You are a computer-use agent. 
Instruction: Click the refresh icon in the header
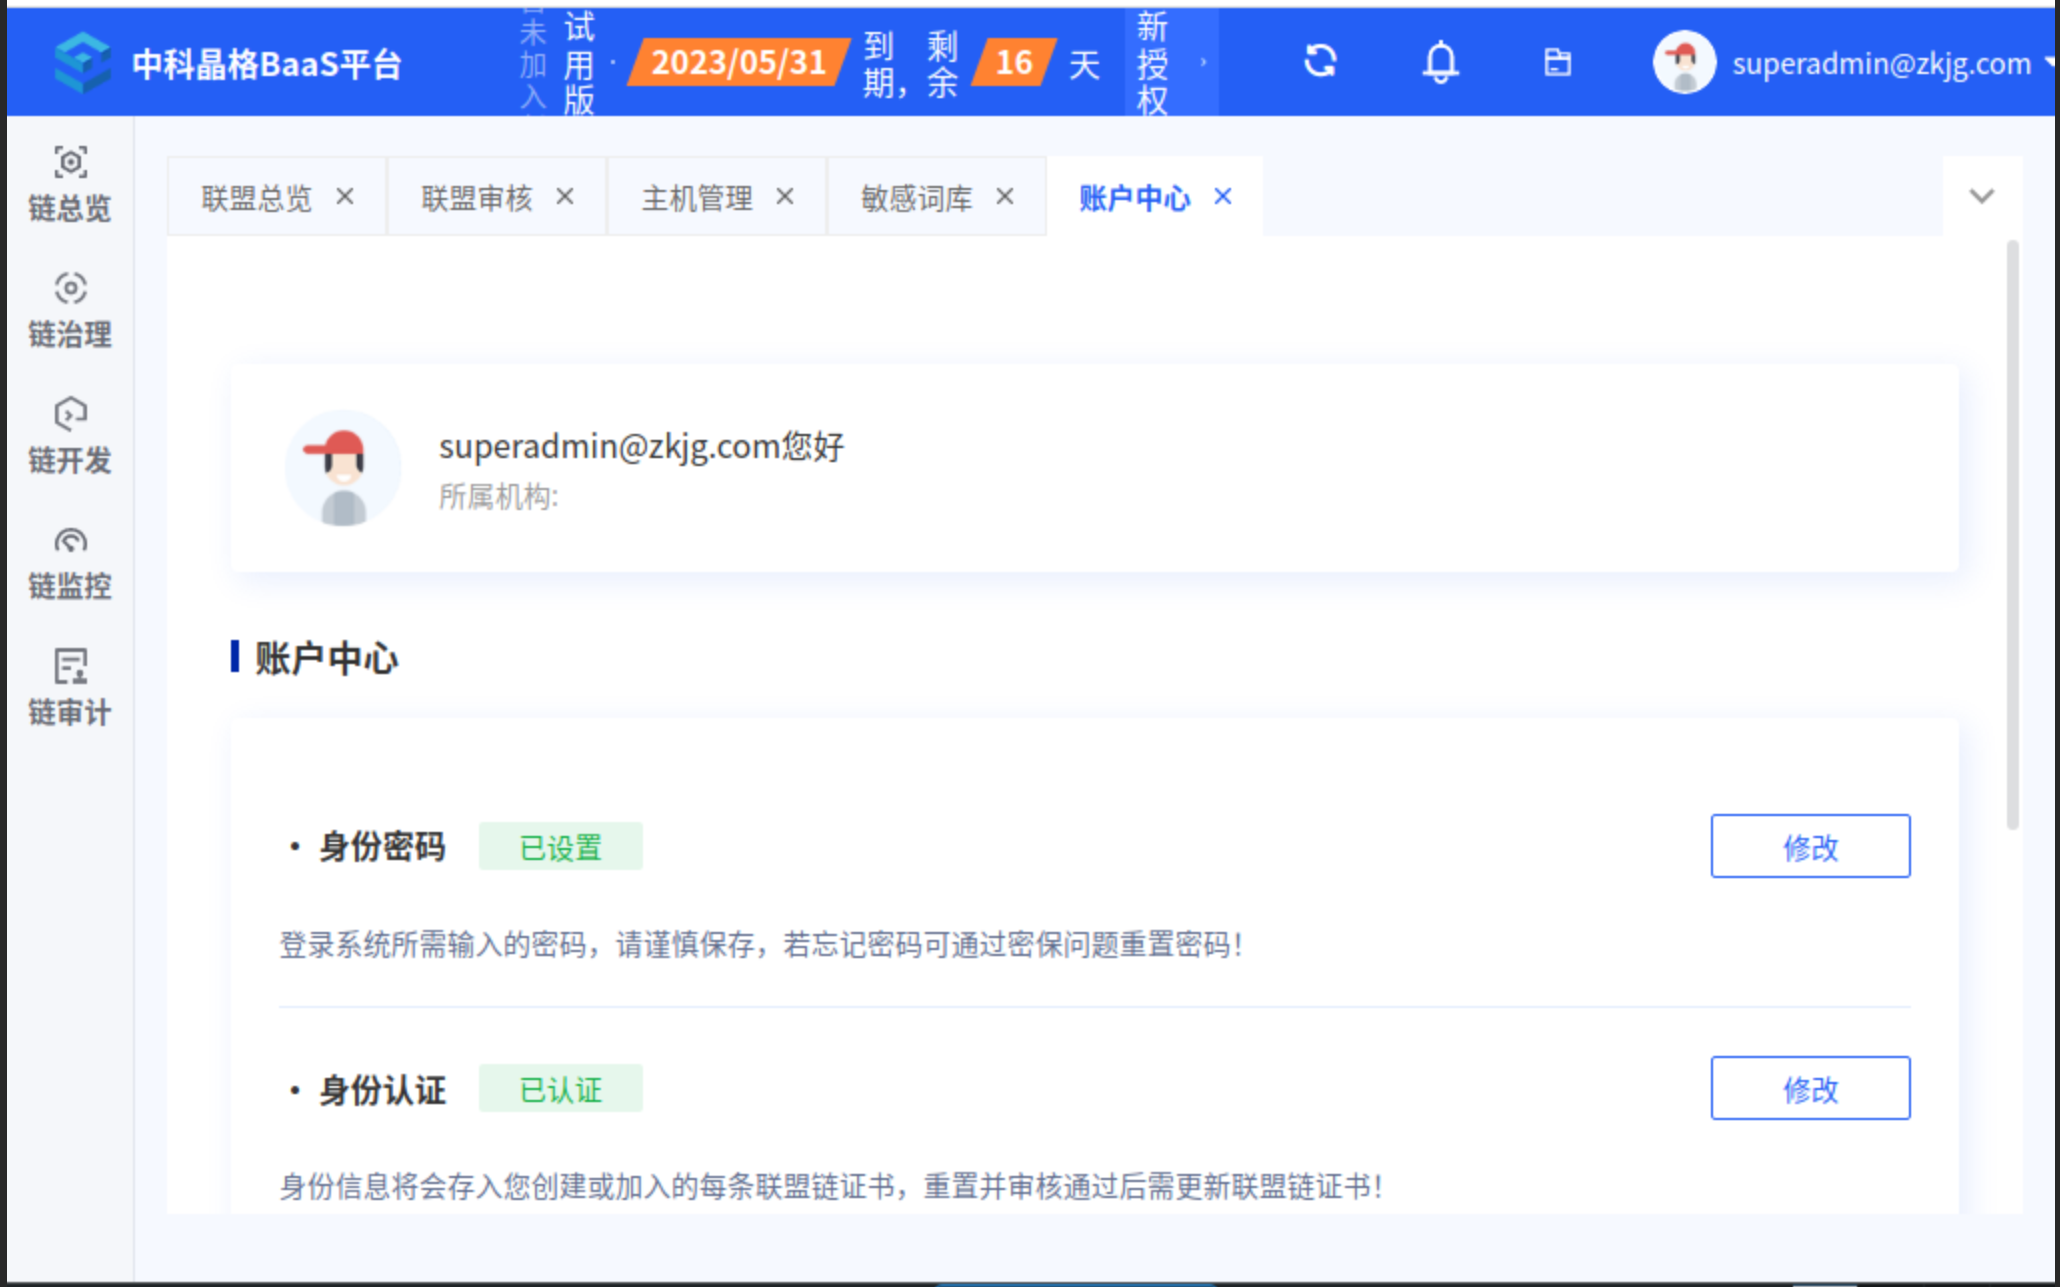tap(1320, 62)
